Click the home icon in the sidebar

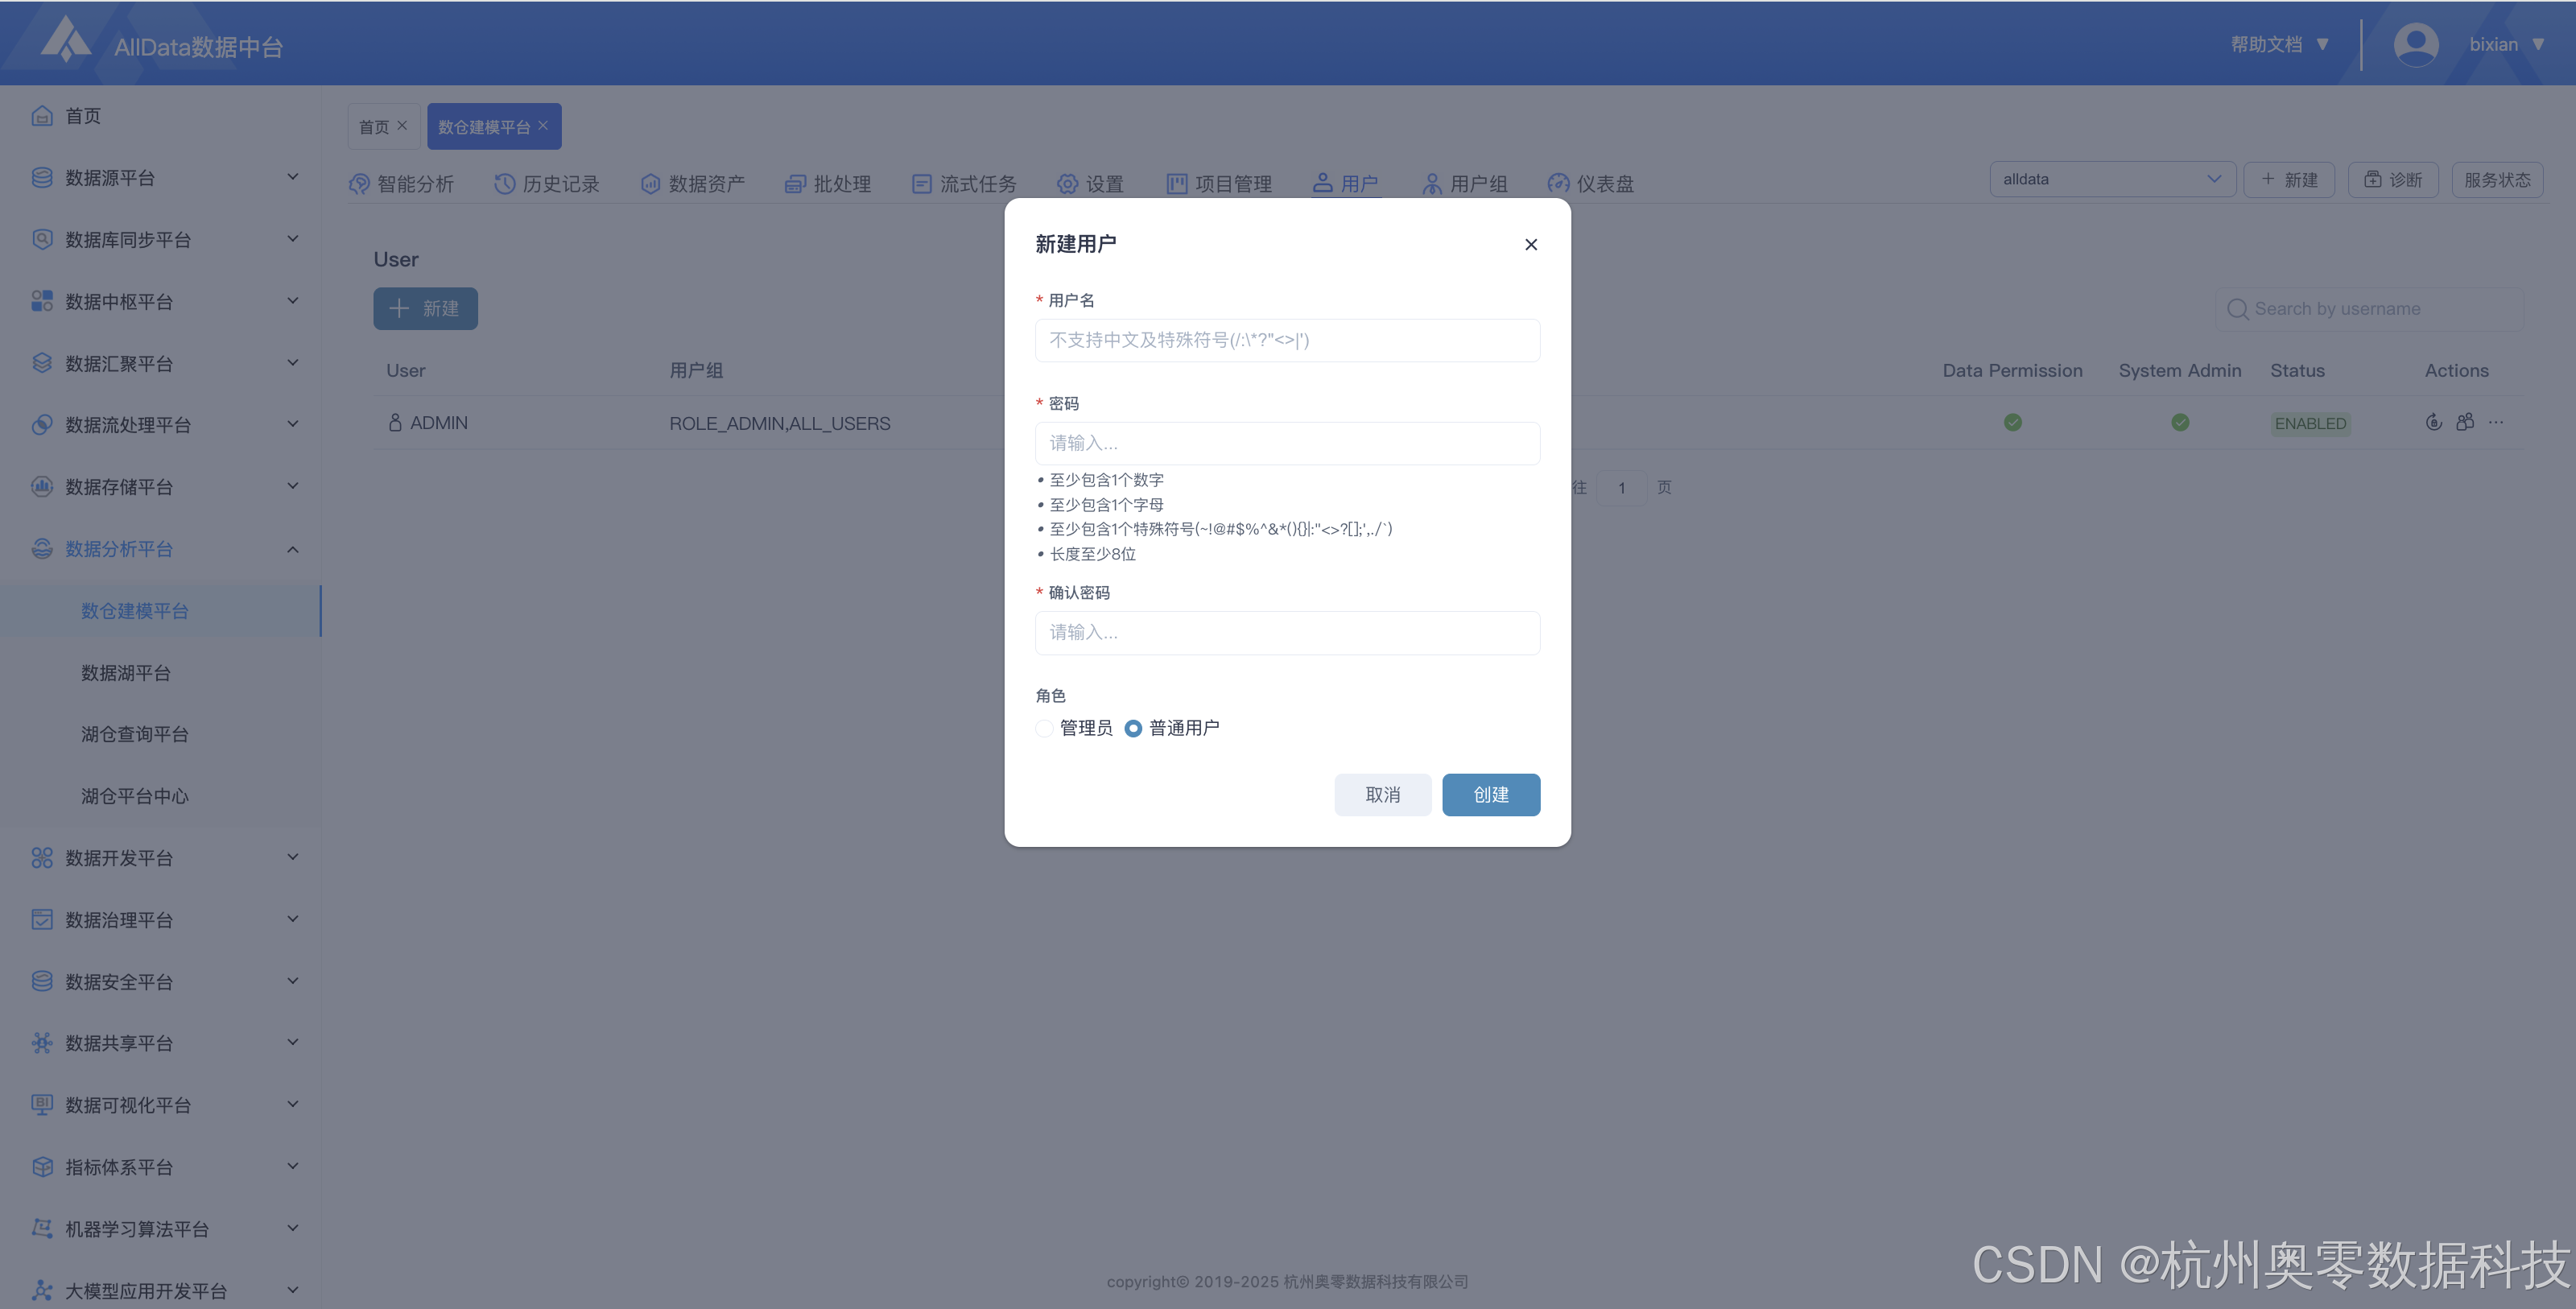tap(42, 116)
